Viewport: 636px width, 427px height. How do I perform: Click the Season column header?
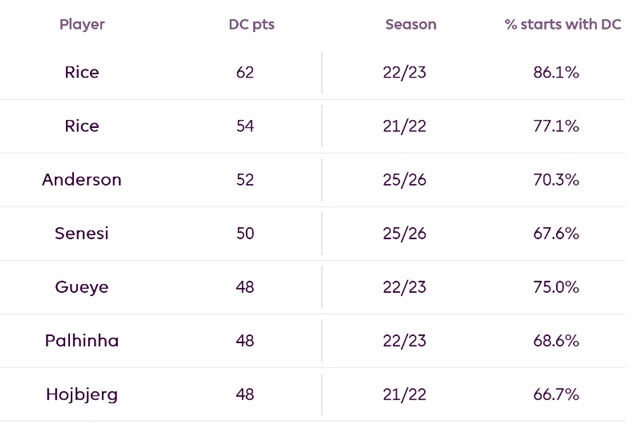(x=410, y=24)
